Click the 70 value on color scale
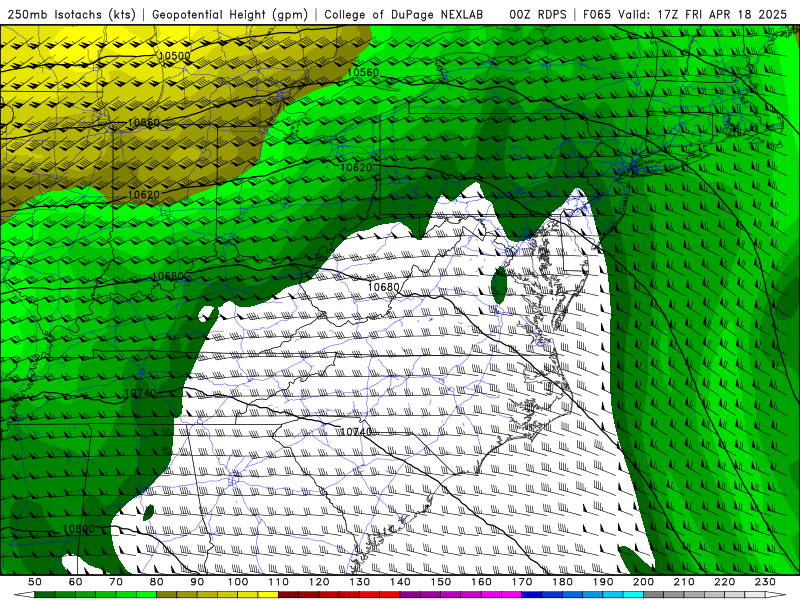The height and width of the screenshot is (600, 800). tap(116, 582)
